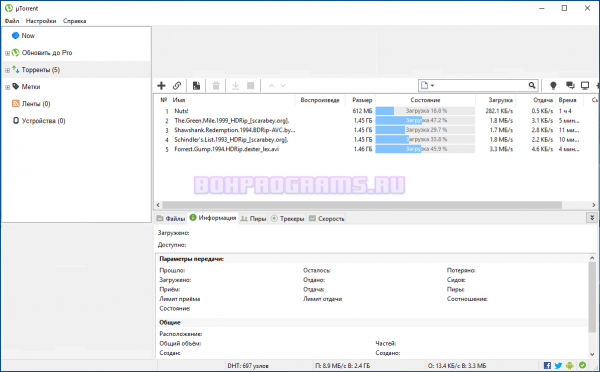The width and height of the screenshot is (600, 372).
Task: Sort by the Имя column header
Action: (x=232, y=100)
